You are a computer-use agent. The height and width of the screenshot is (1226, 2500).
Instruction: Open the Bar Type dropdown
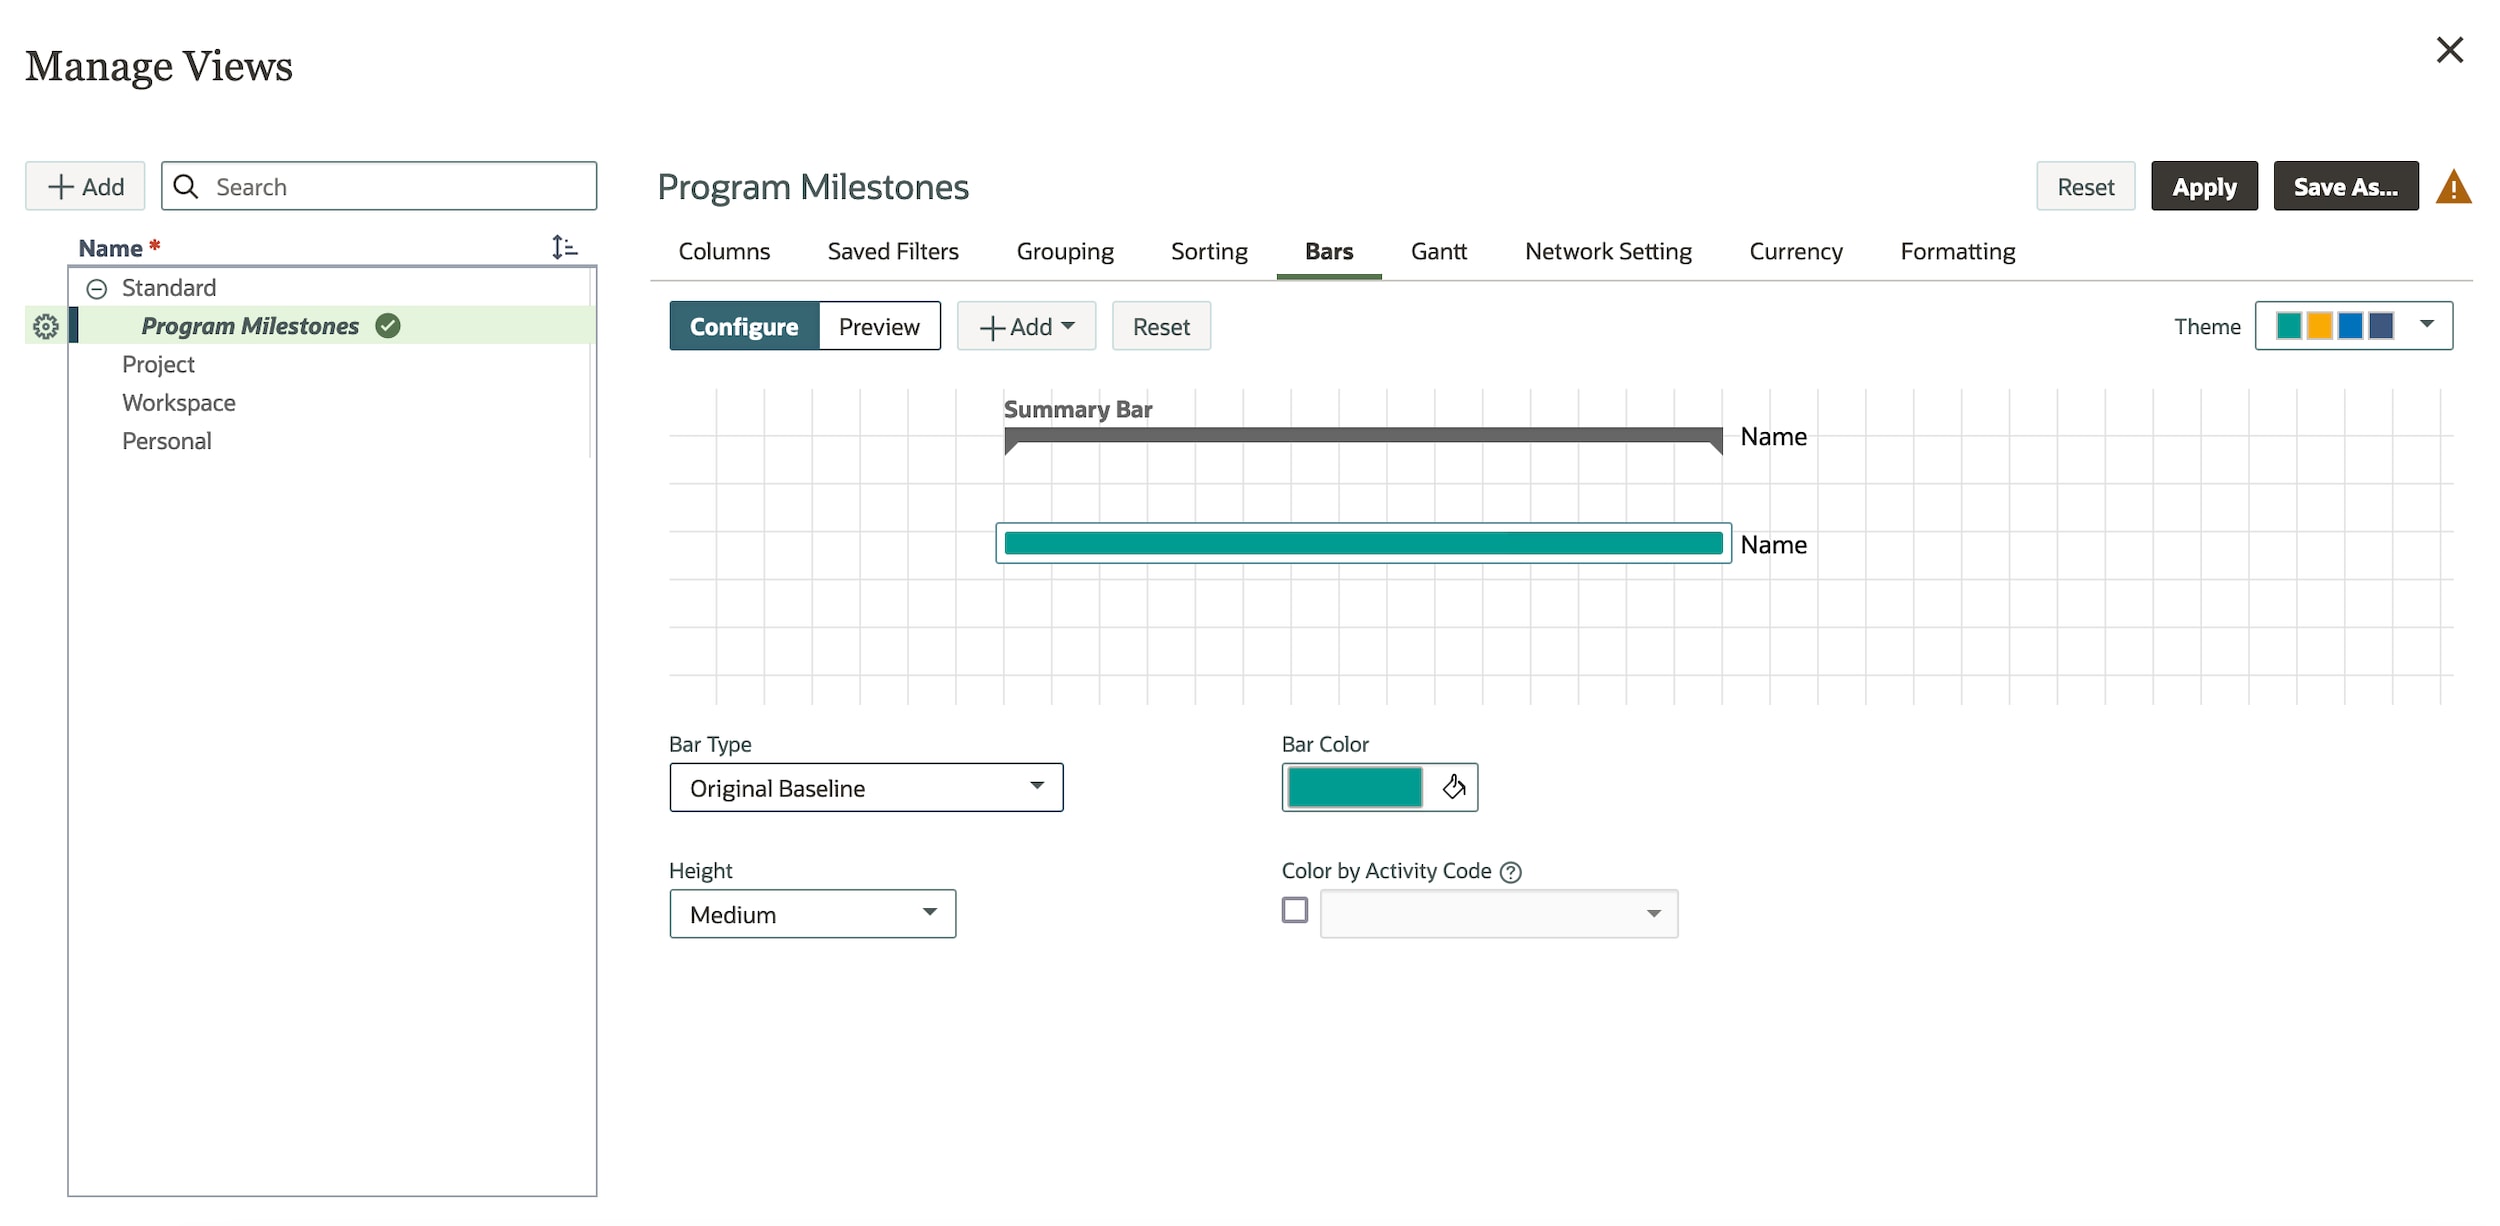pos(866,788)
